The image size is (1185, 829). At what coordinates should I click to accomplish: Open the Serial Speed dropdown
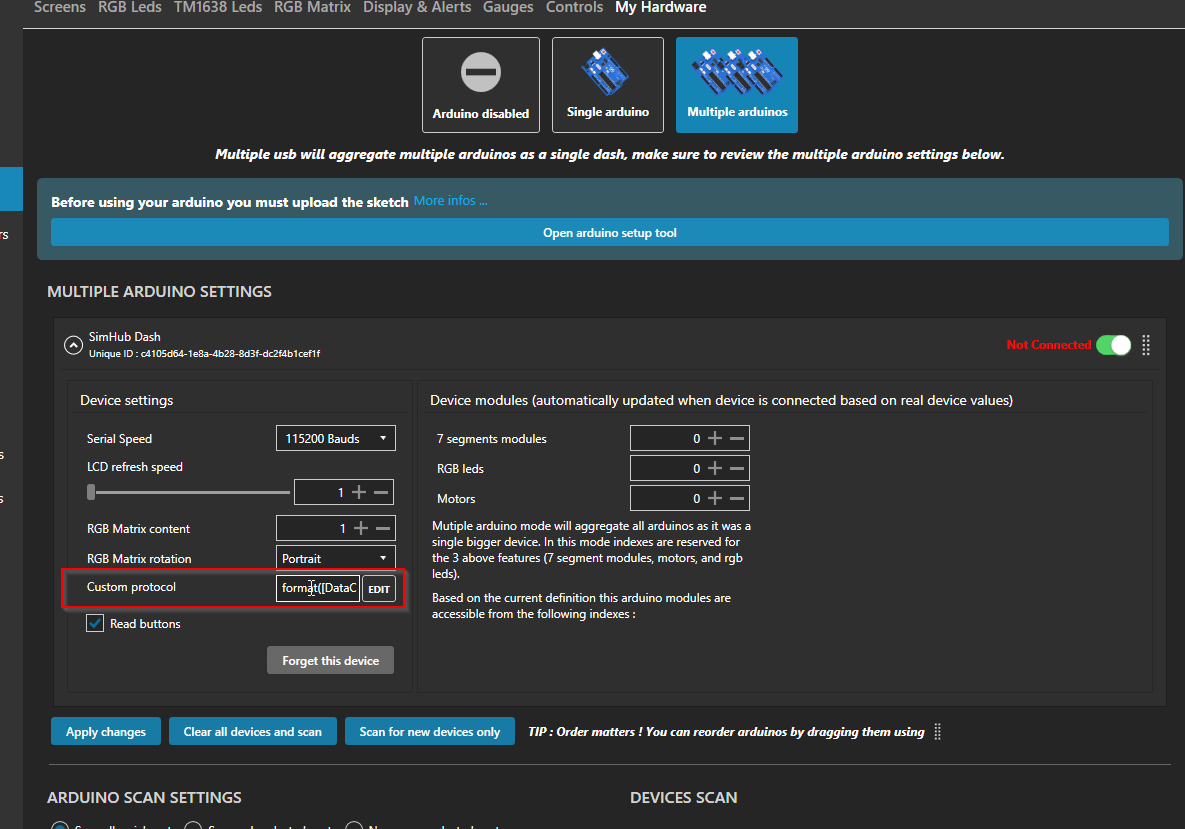pos(335,437)
